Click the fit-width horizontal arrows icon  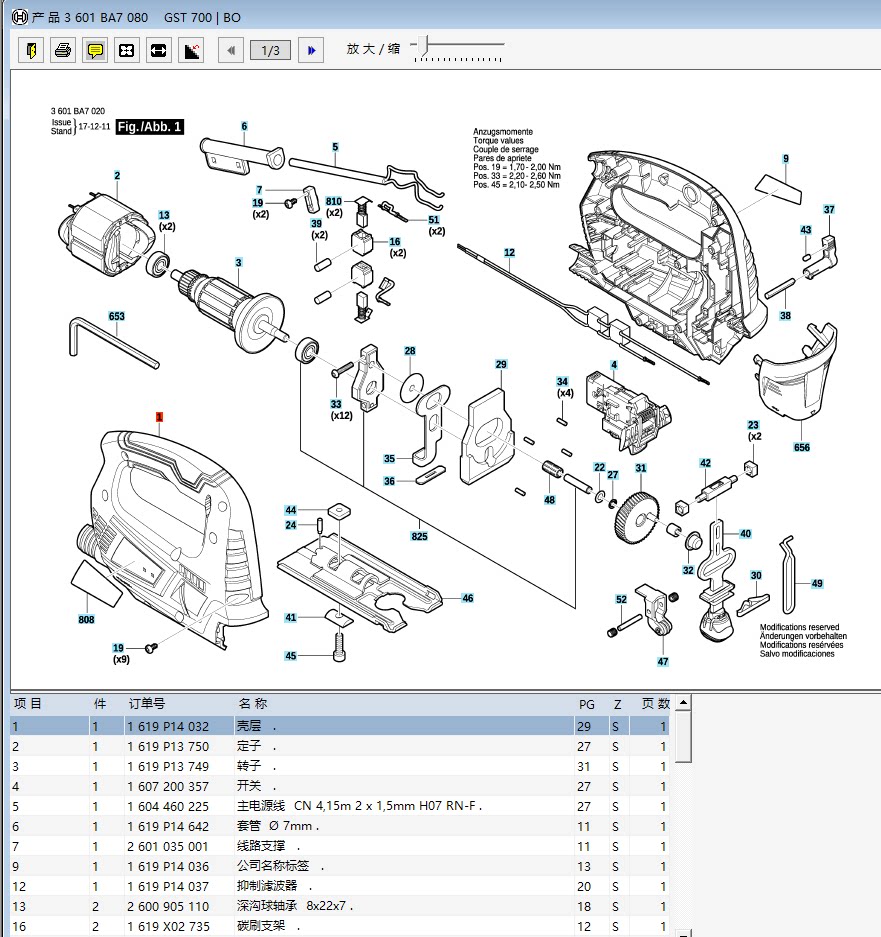tap(158, 50)
